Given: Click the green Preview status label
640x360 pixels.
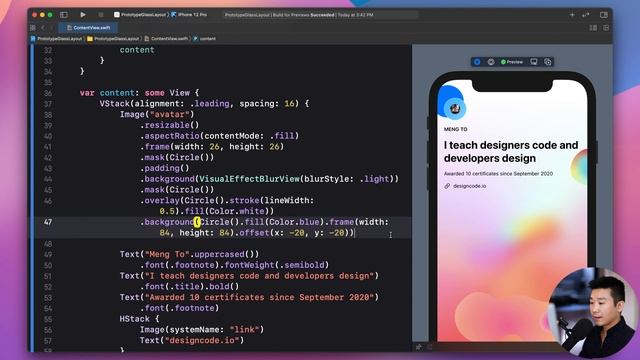Looking at the screenshot, I should 512,62.
